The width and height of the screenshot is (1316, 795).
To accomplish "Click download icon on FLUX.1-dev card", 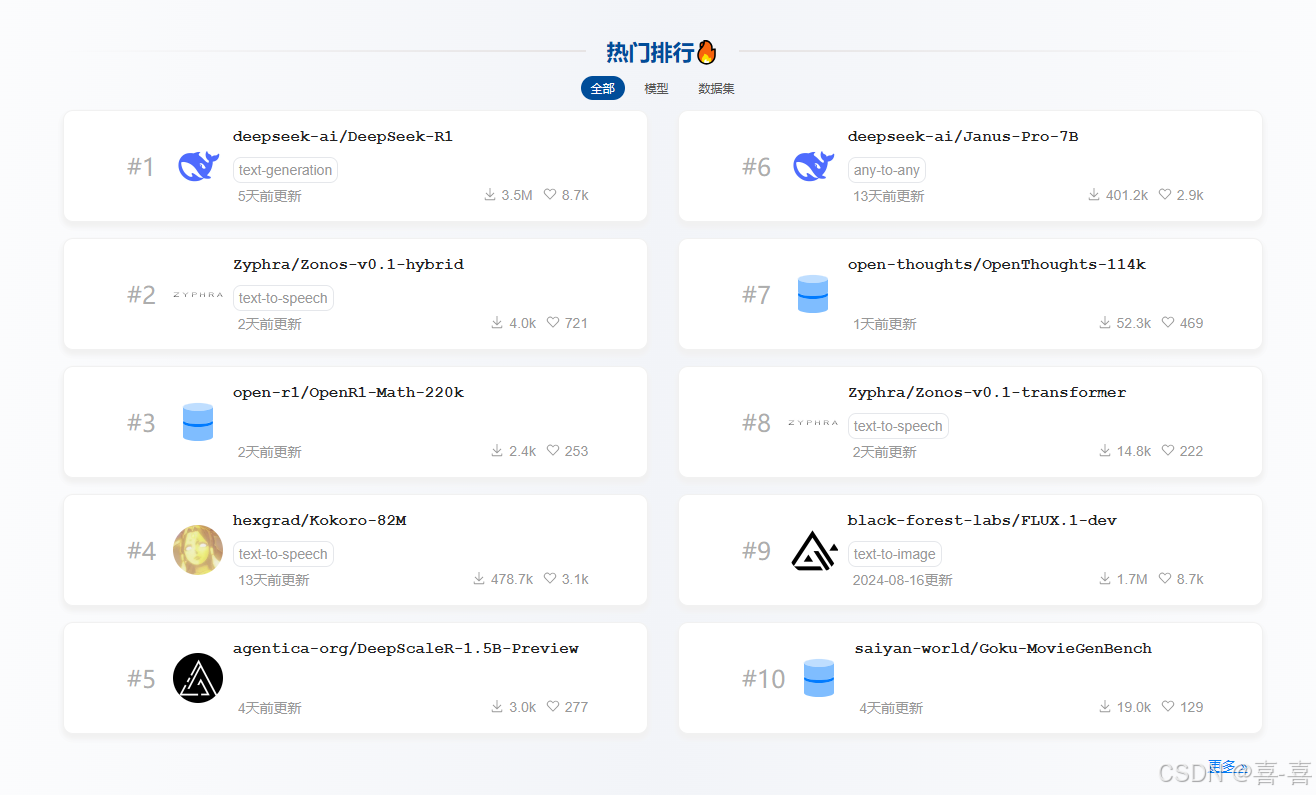I will click(x=1105, y=579).
